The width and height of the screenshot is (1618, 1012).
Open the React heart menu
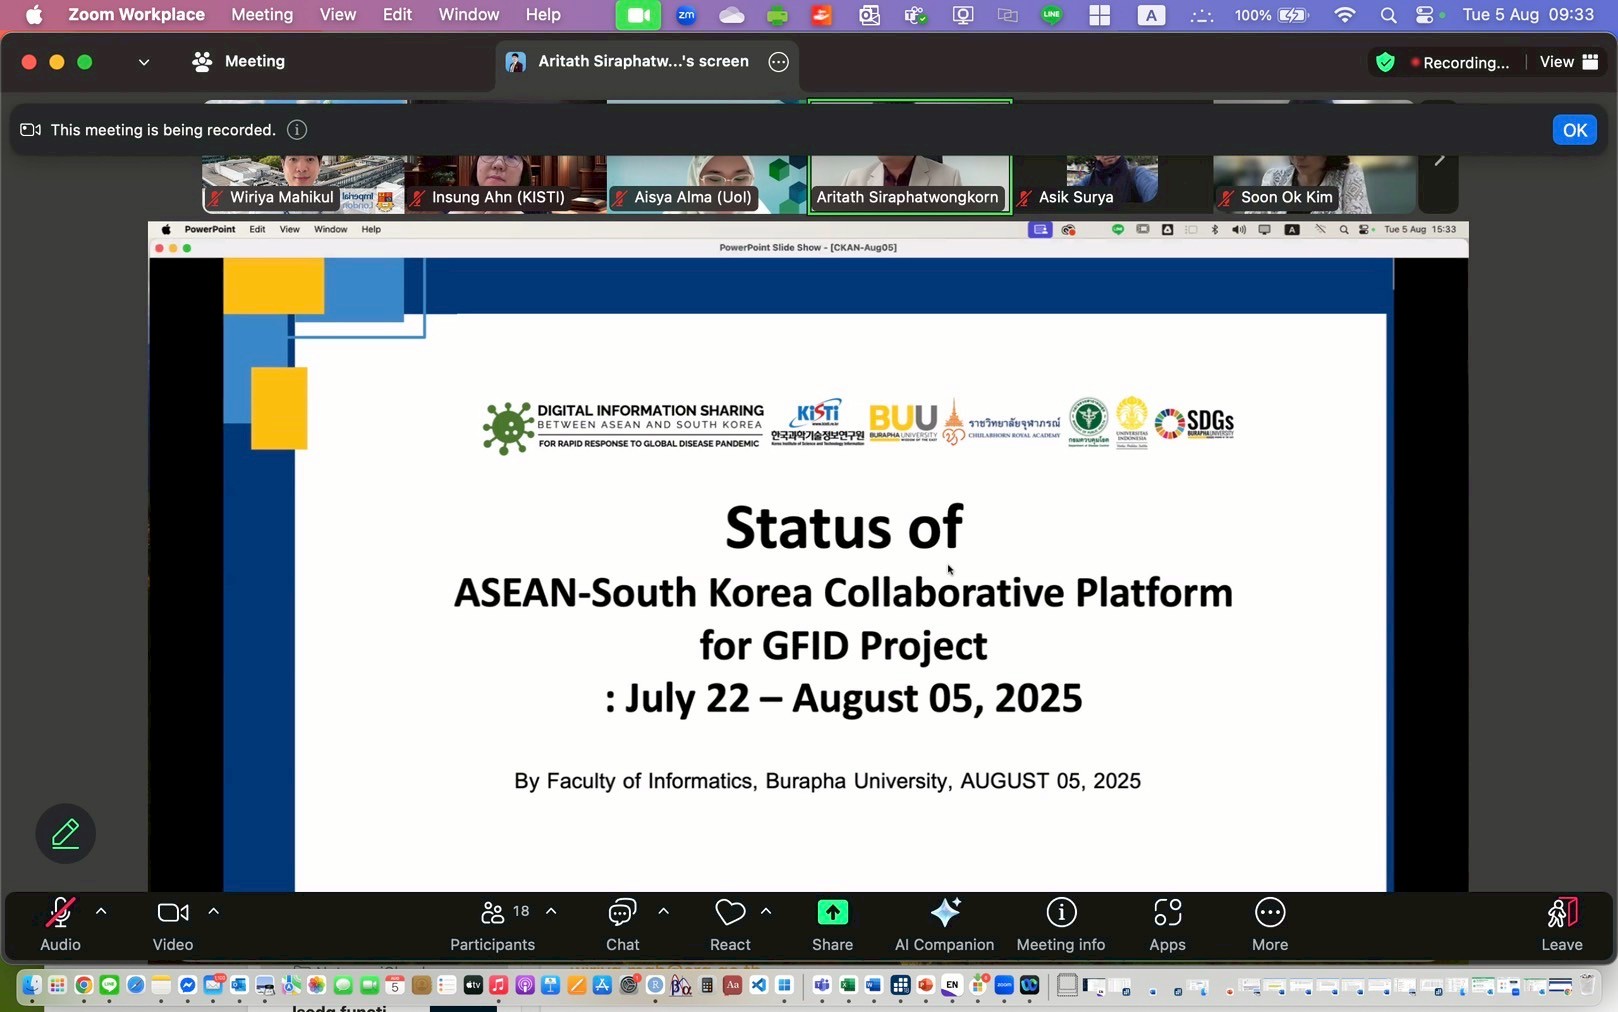tap(730, 925)
